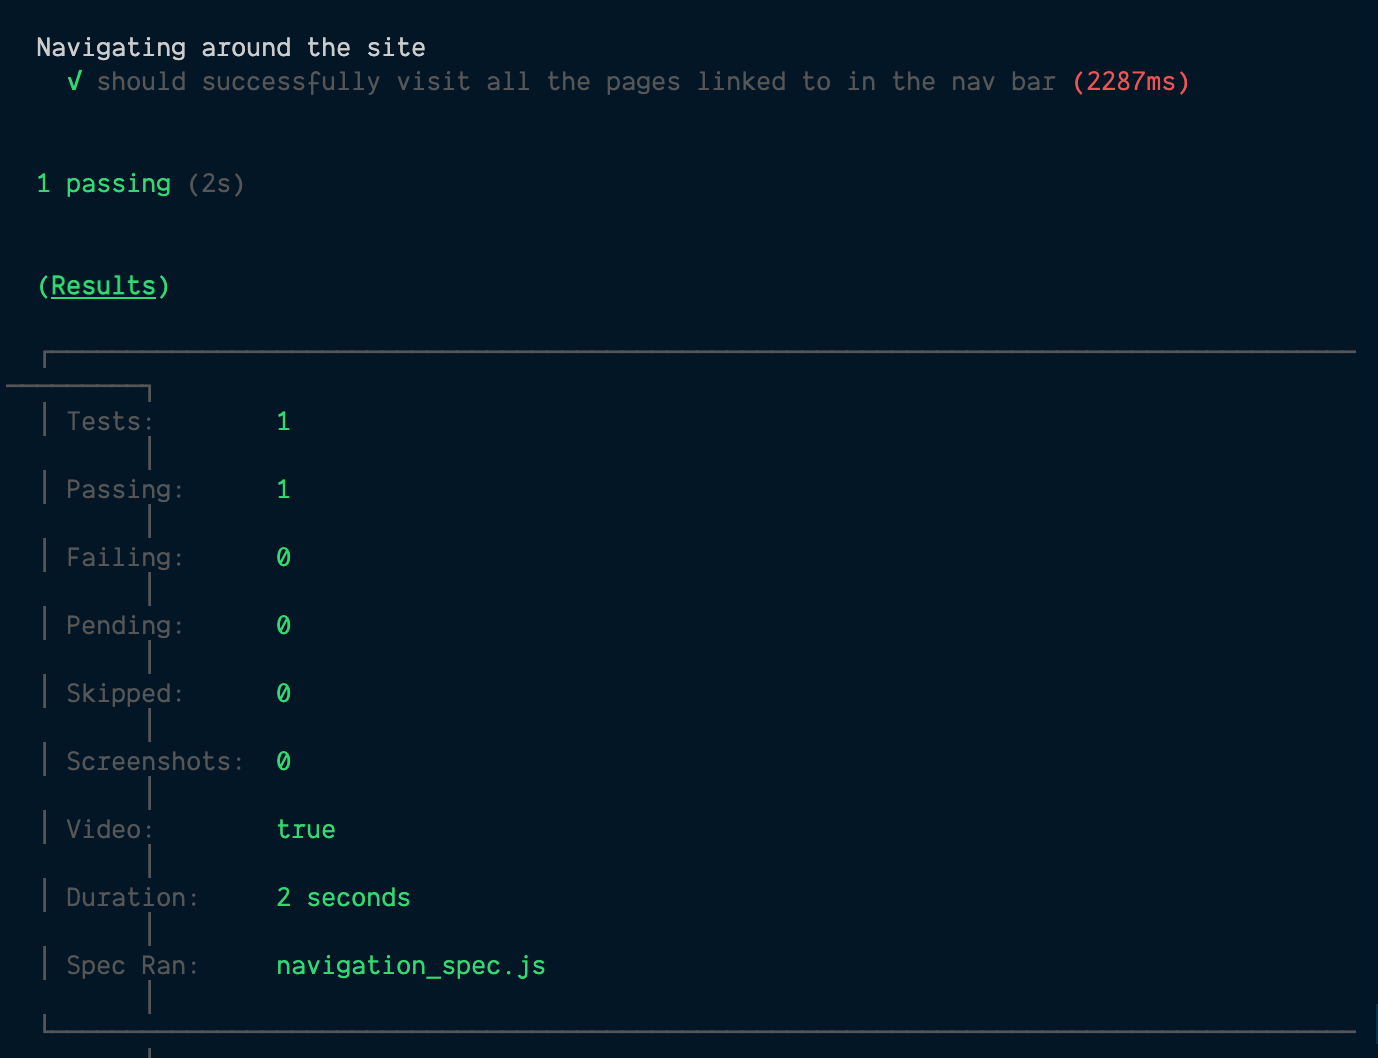Click the underlined Results link

(103, 286)
